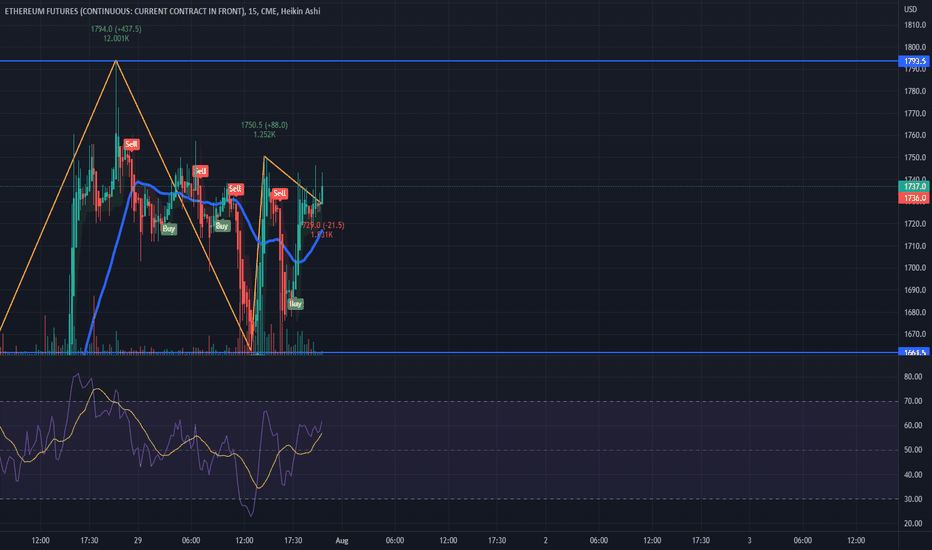Select the blue 1661.5 support price tag
932x550 pixels.
pos(915,352)
